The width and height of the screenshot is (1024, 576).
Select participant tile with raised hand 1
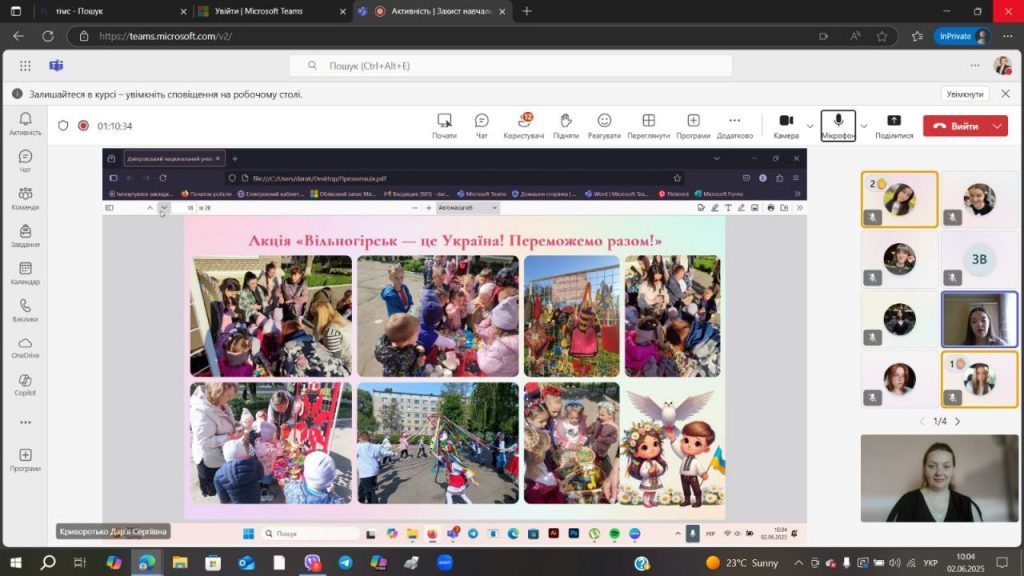[x=979, y=379]
